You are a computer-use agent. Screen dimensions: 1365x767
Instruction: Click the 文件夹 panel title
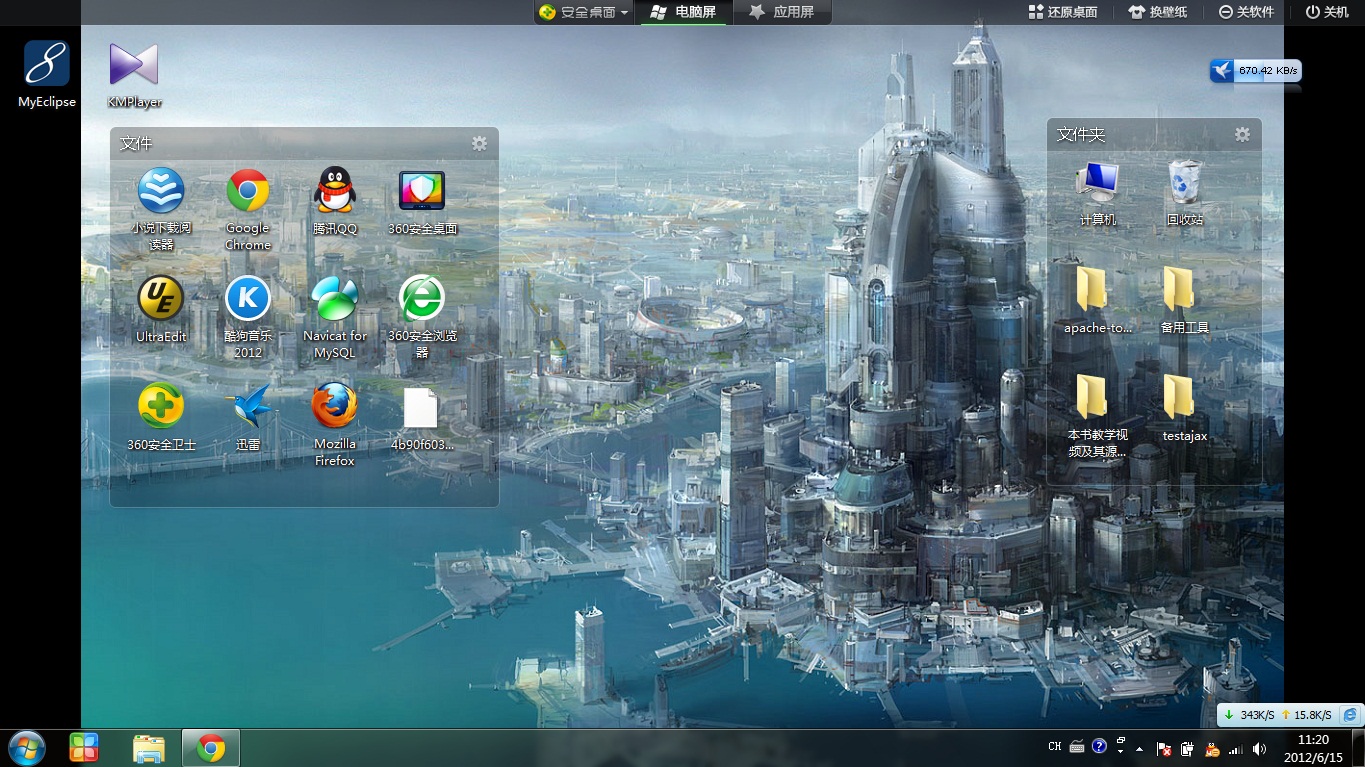pos(1081,134)
